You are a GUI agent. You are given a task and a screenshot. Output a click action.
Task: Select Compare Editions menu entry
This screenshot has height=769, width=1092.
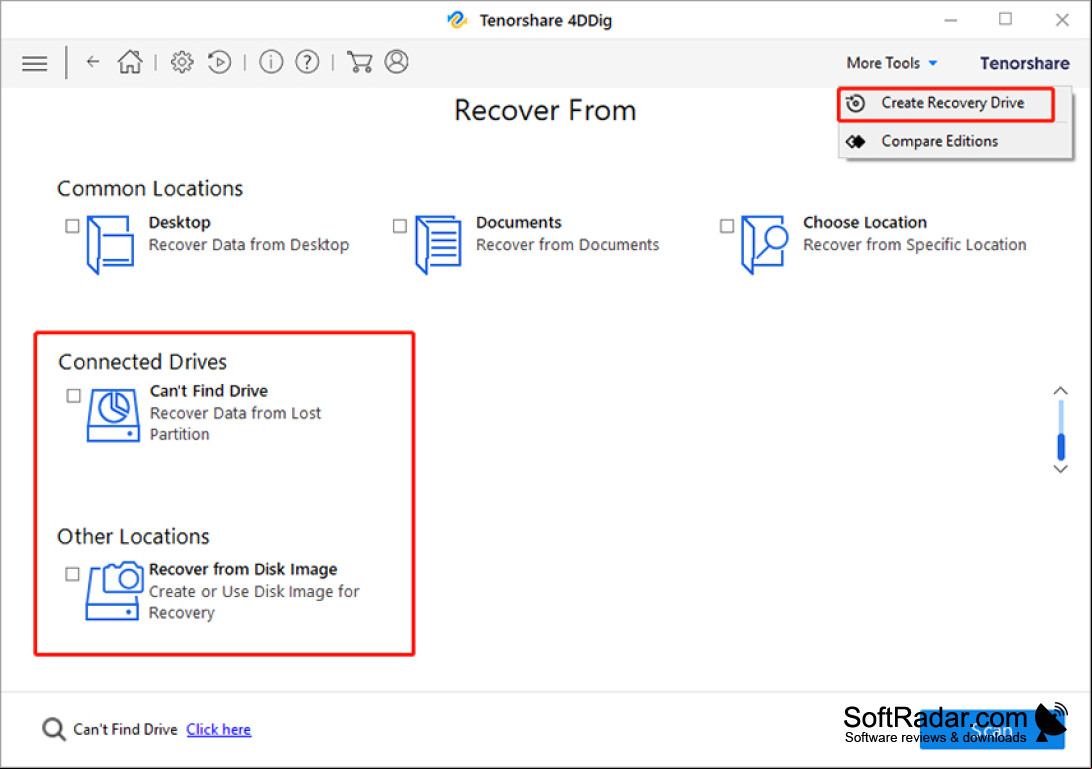tap(954, 141)
